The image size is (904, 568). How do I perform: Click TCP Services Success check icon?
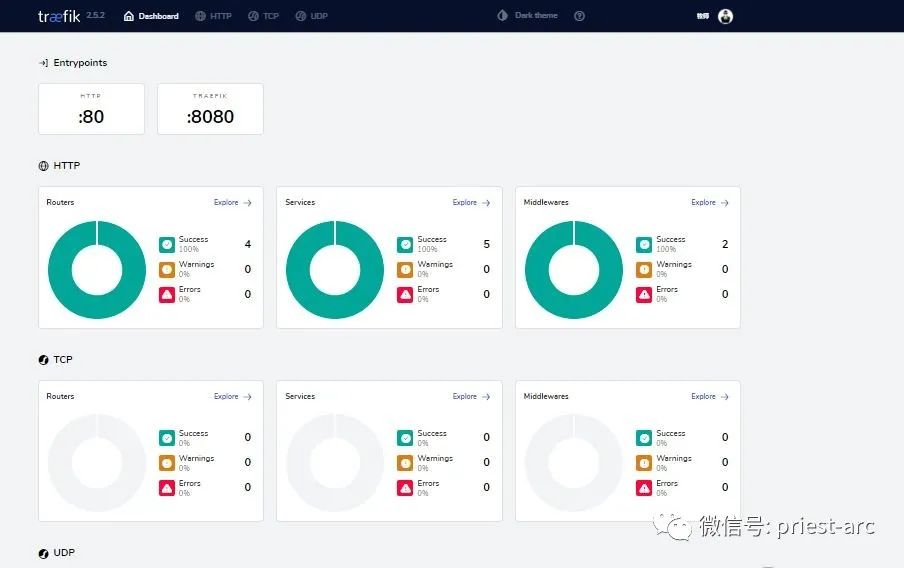pyautogui.click(x=405, y=438)
